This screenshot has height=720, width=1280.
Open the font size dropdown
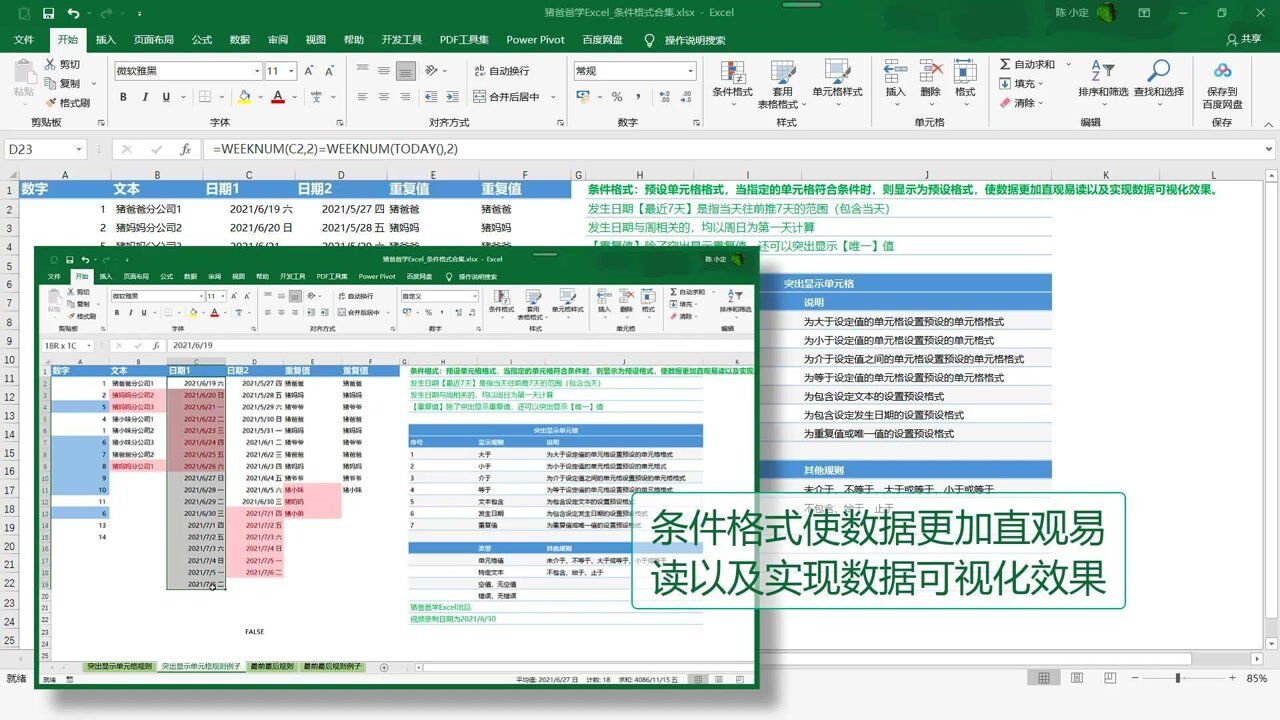click(291, 71)
